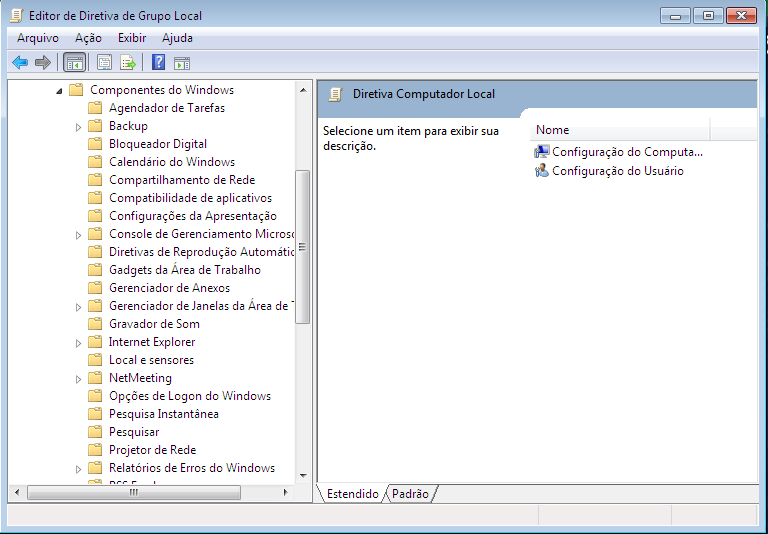Screen dimensions: 768x534
Task: Click the Componentes do Windows folder icon
Action: pyautogui.click(x=76, y=90)
